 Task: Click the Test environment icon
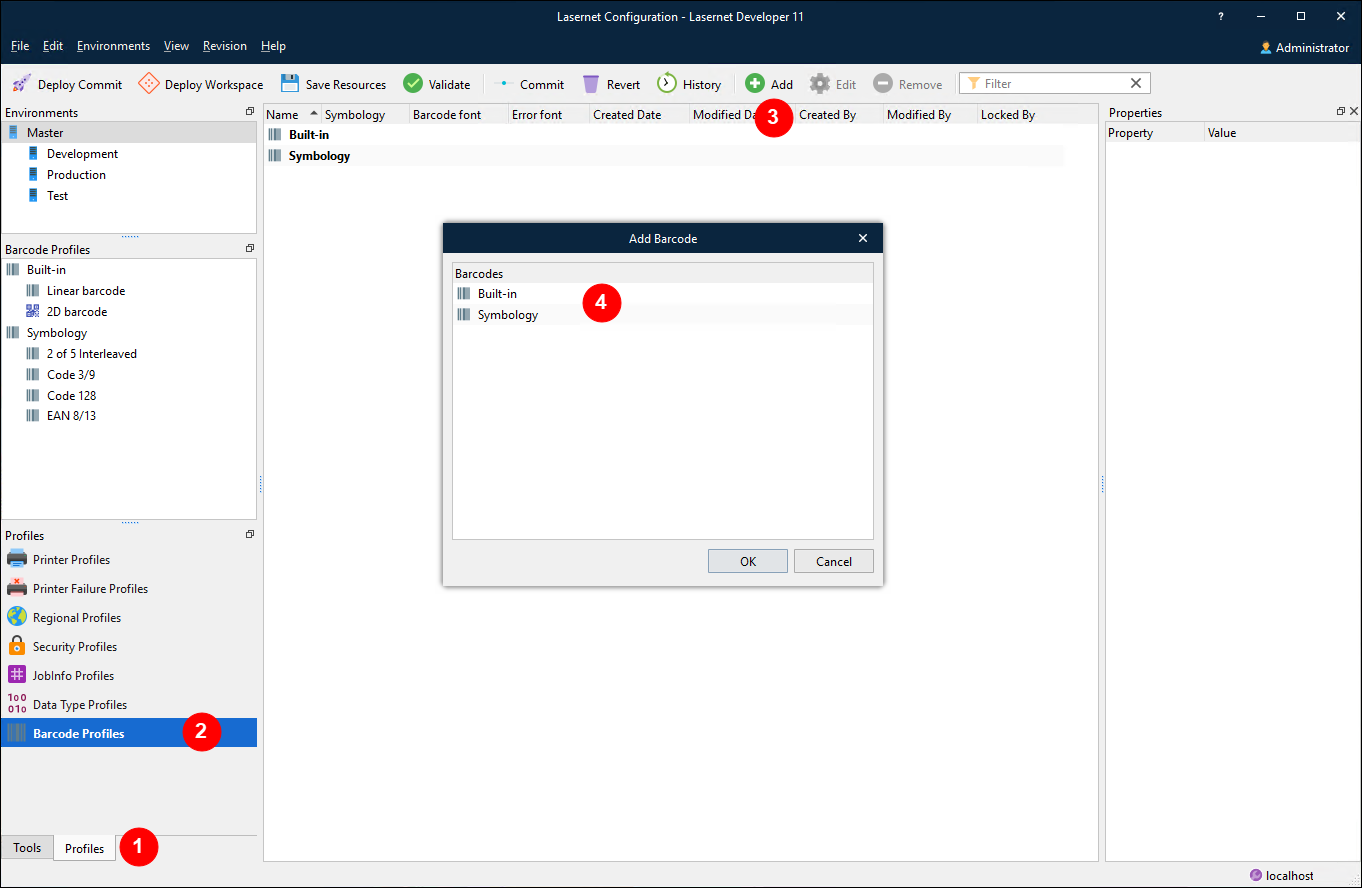[33, 195]
